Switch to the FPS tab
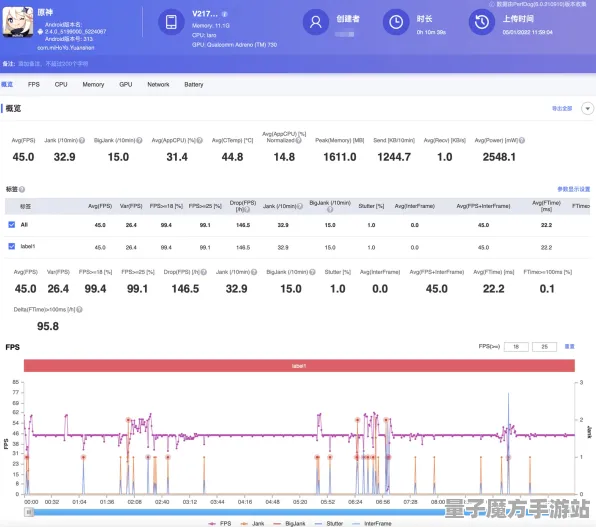The height and width of the screenshot is (527, 596). click(x=34, y=84)
